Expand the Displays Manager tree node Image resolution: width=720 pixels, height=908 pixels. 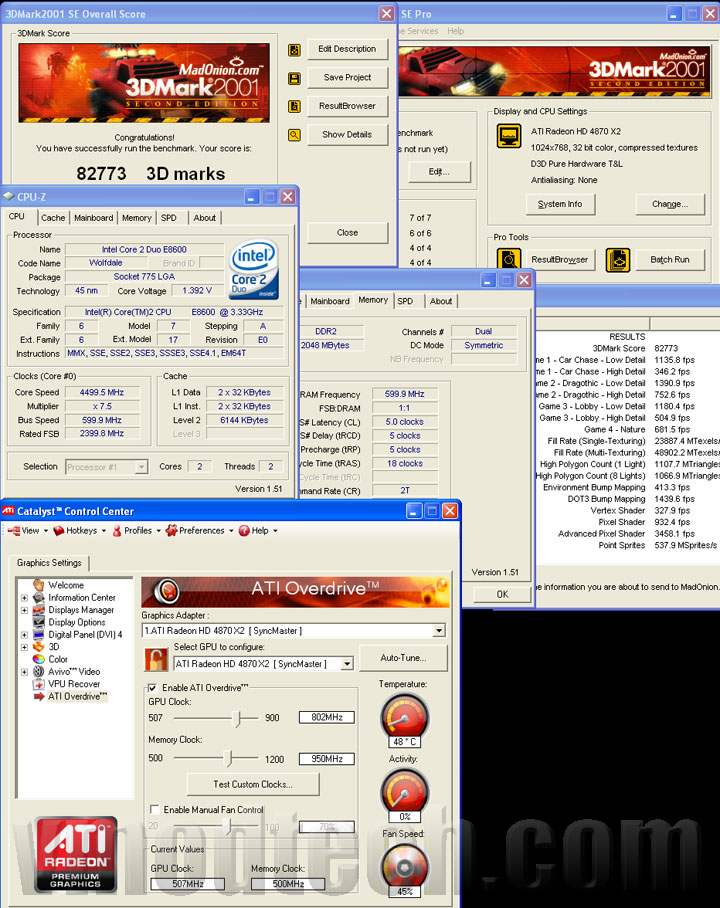(24, 610)
